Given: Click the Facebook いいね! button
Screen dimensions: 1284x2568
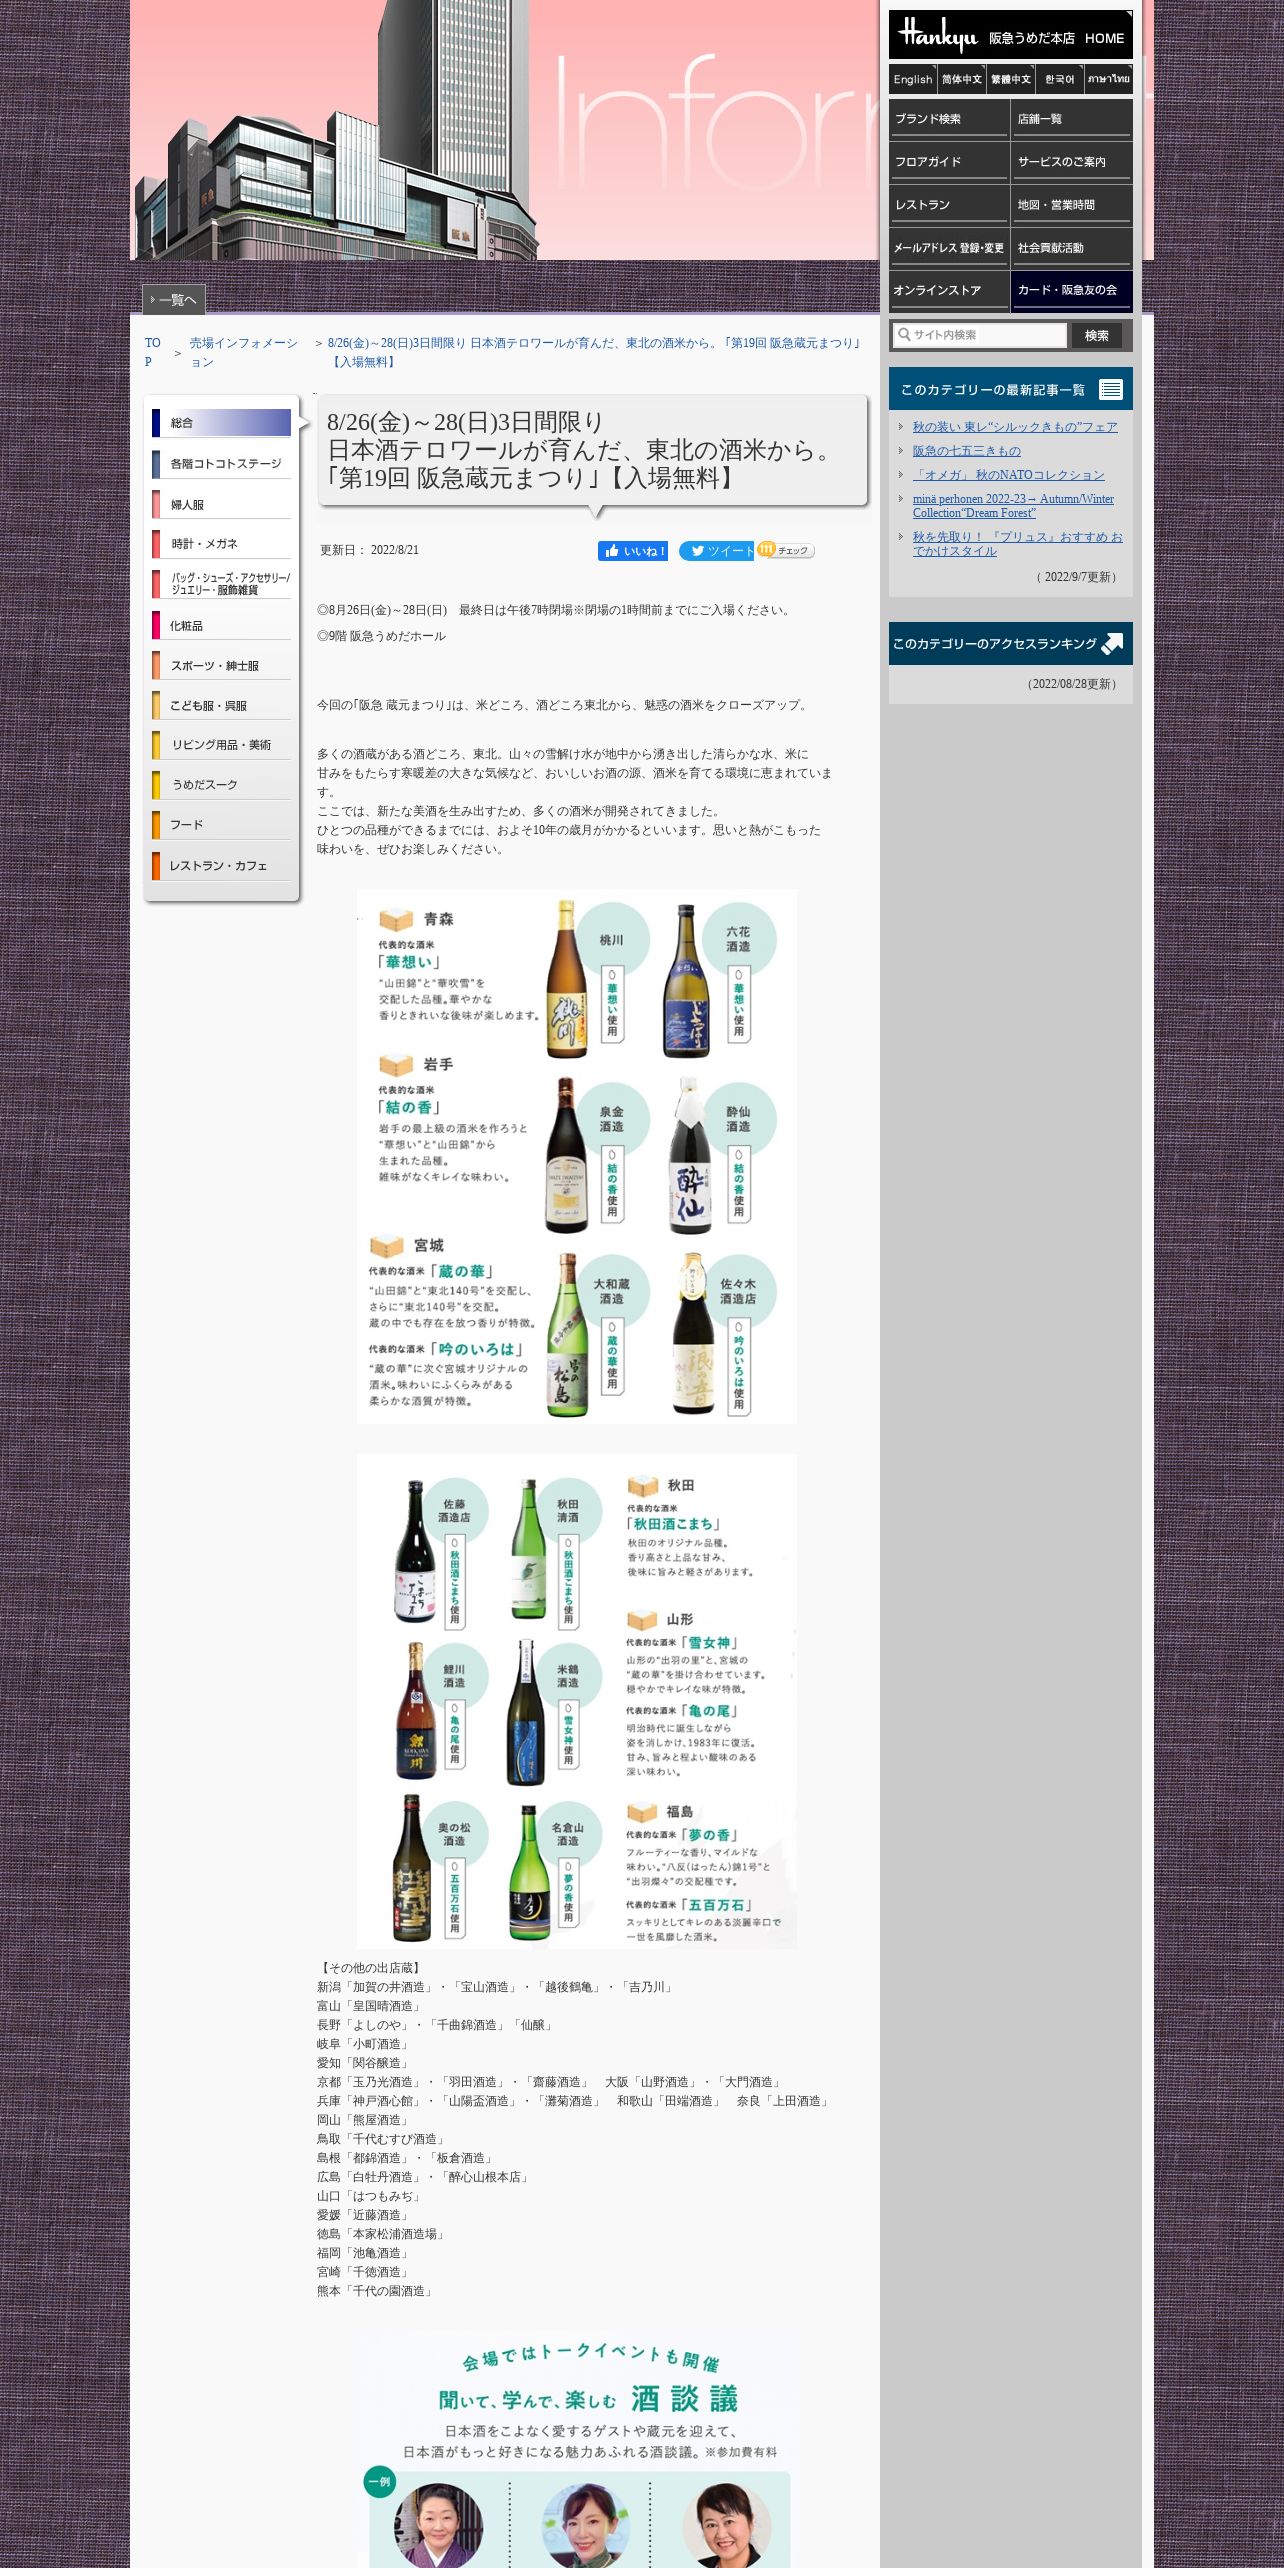Looking at the screenshot, I should (633, 551).
